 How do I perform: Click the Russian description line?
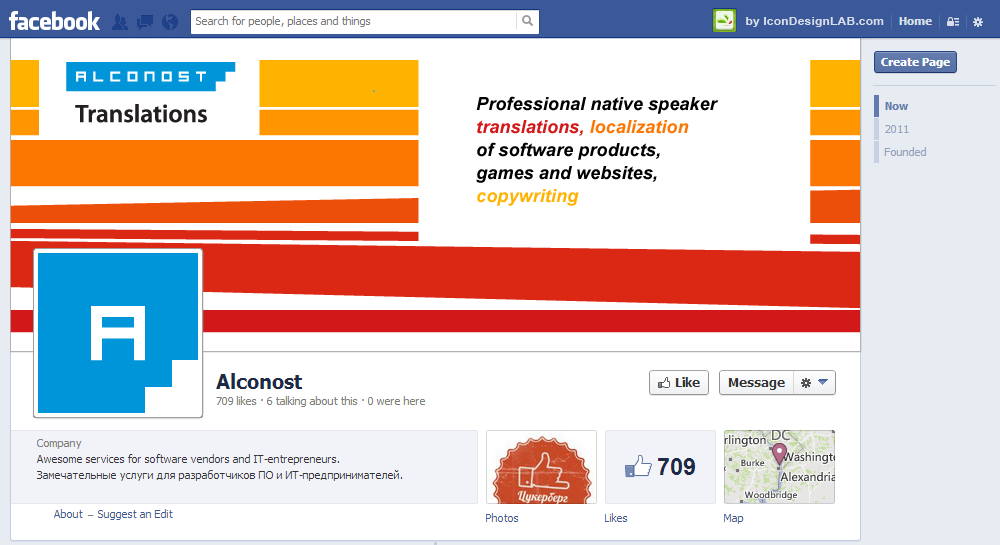(219, 475)
